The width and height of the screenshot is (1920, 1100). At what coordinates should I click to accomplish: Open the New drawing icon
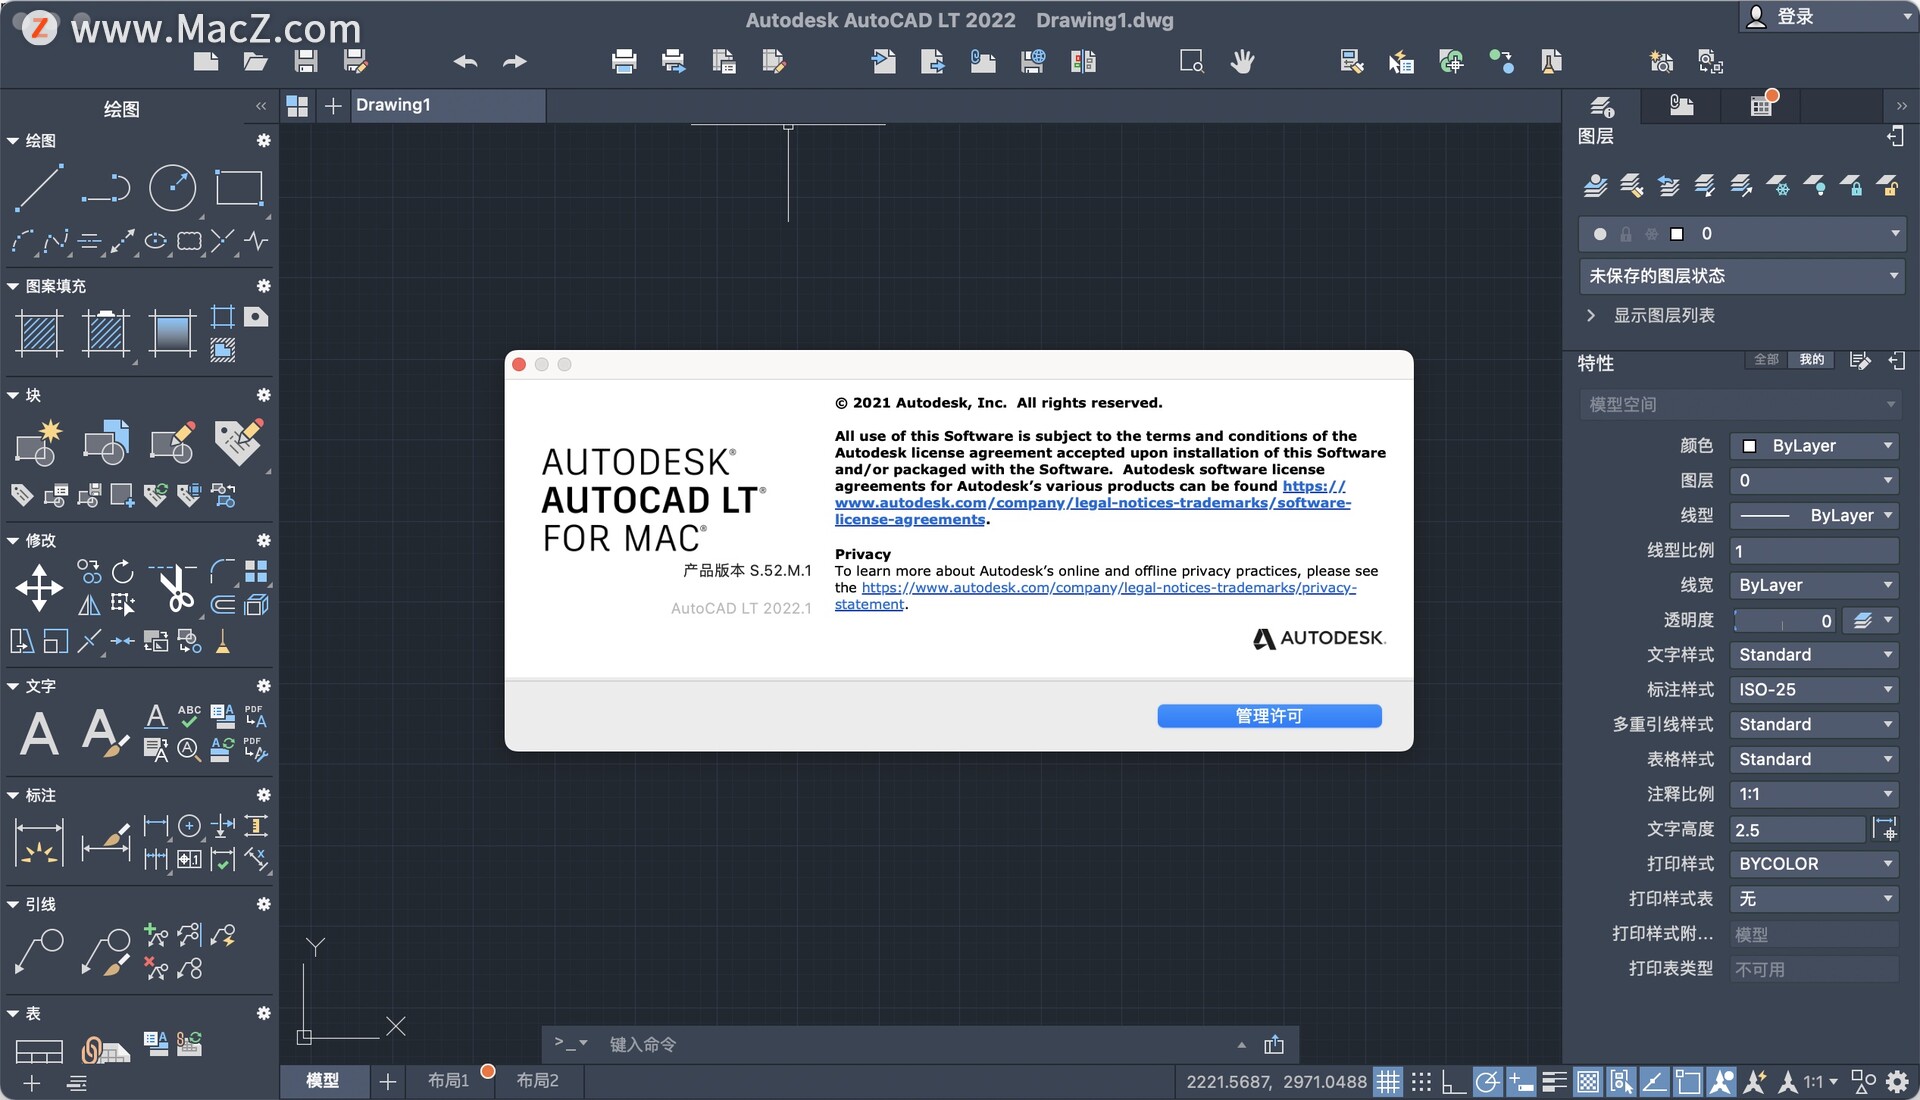pos(206,62)
